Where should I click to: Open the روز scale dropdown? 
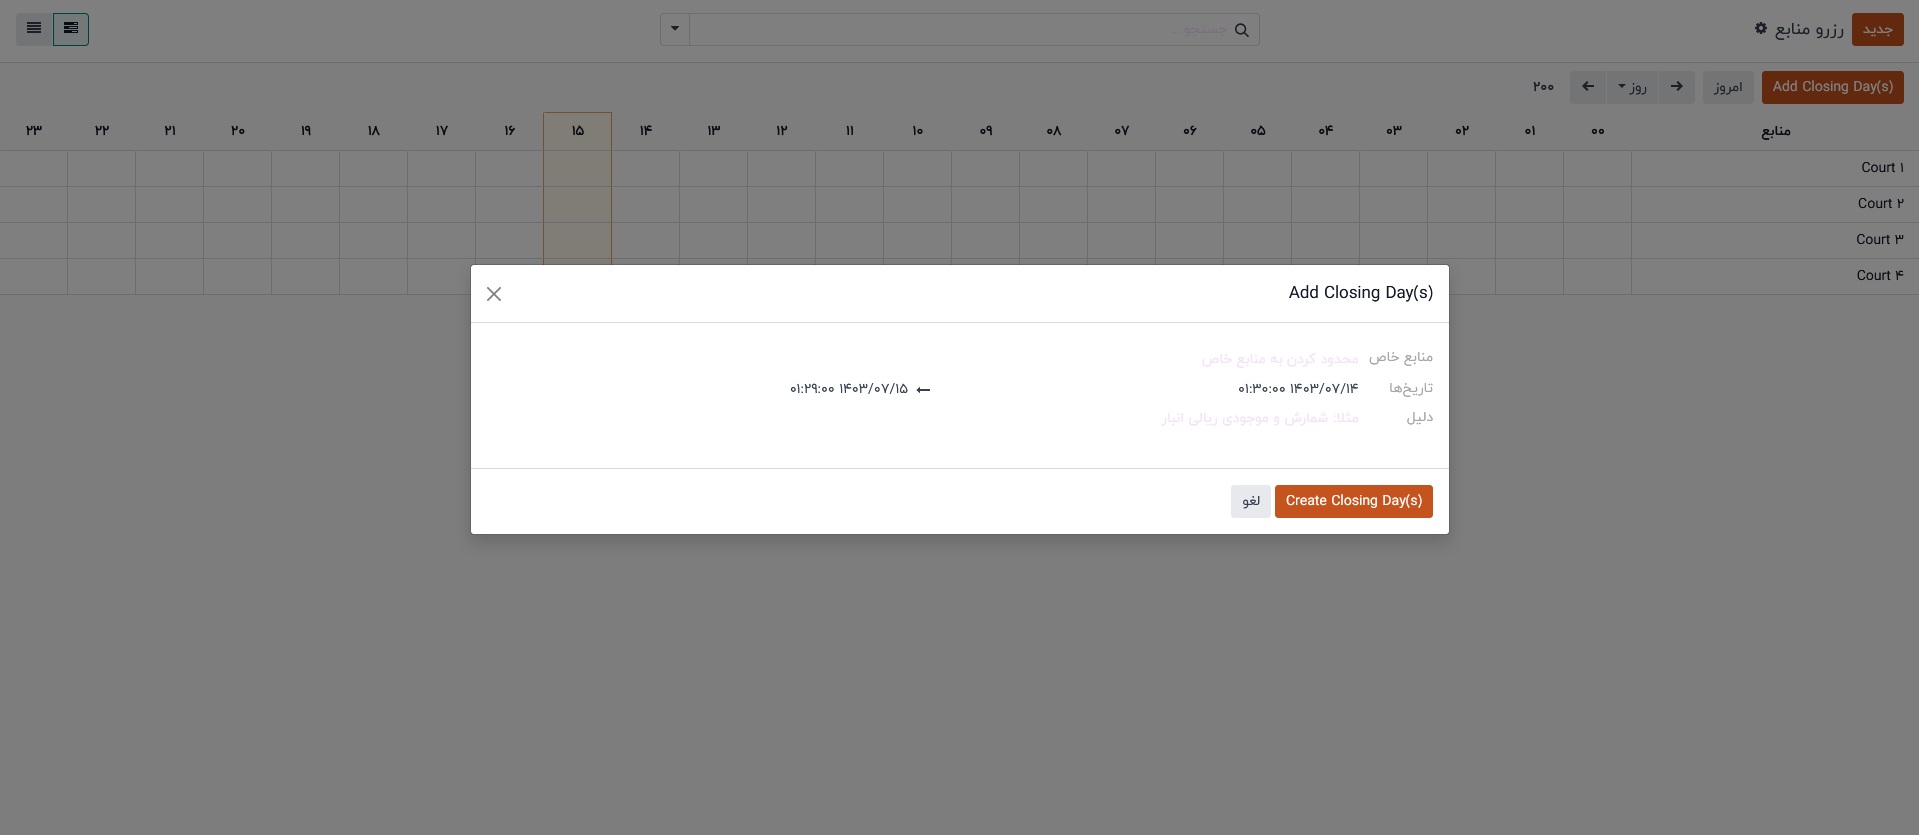tap(1632, 87)
